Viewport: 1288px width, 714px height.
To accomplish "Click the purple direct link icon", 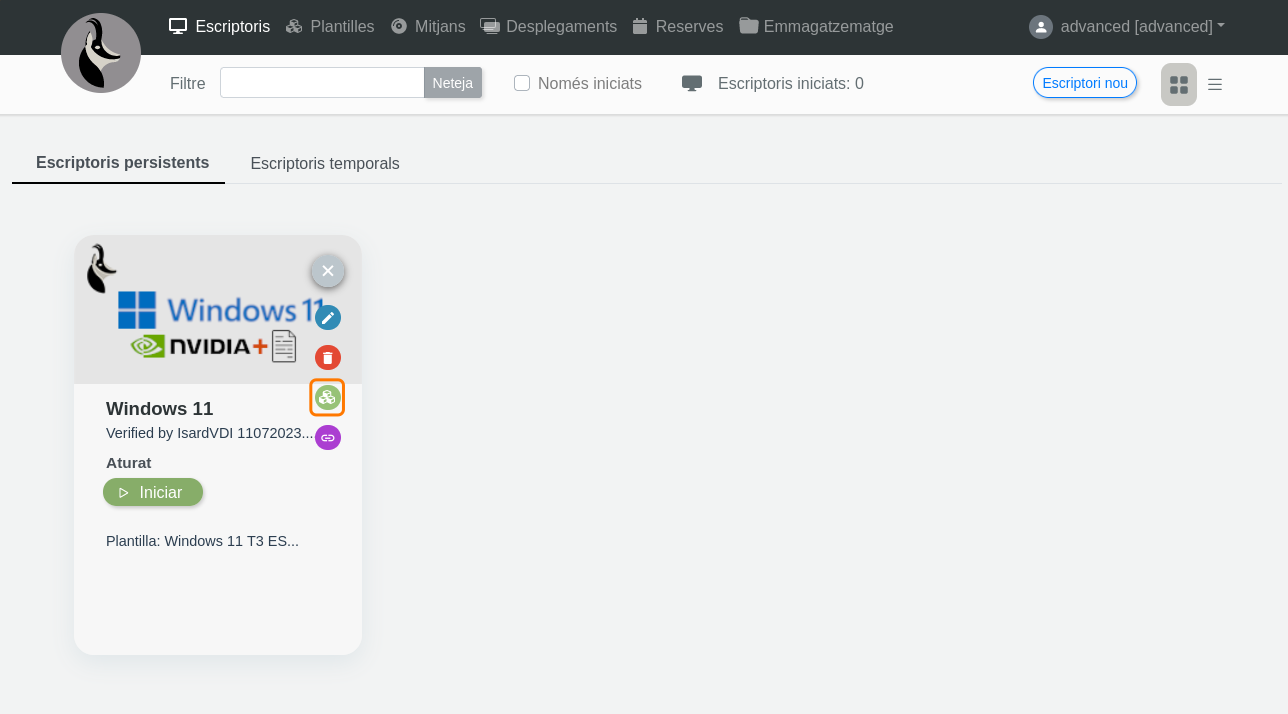I will click(x=328, y=438).
